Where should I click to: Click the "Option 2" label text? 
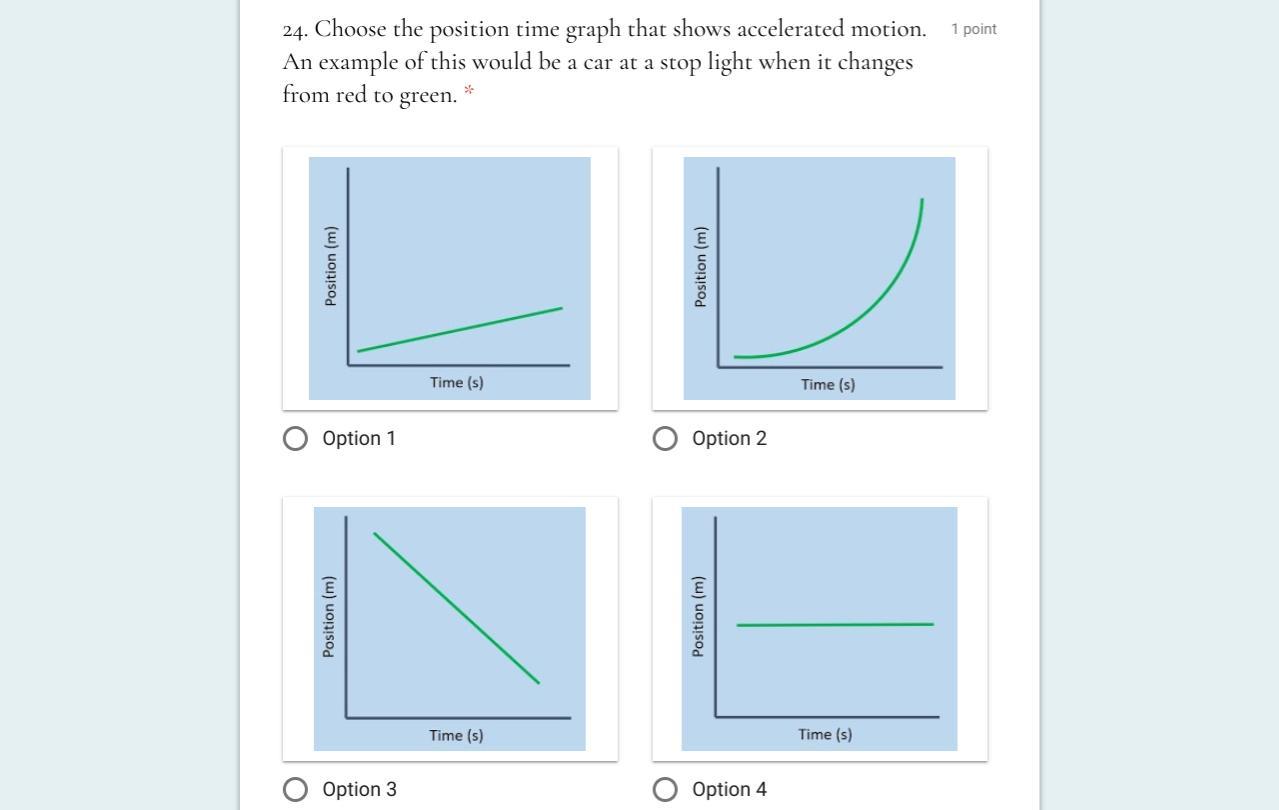click(x=729, y=439)
